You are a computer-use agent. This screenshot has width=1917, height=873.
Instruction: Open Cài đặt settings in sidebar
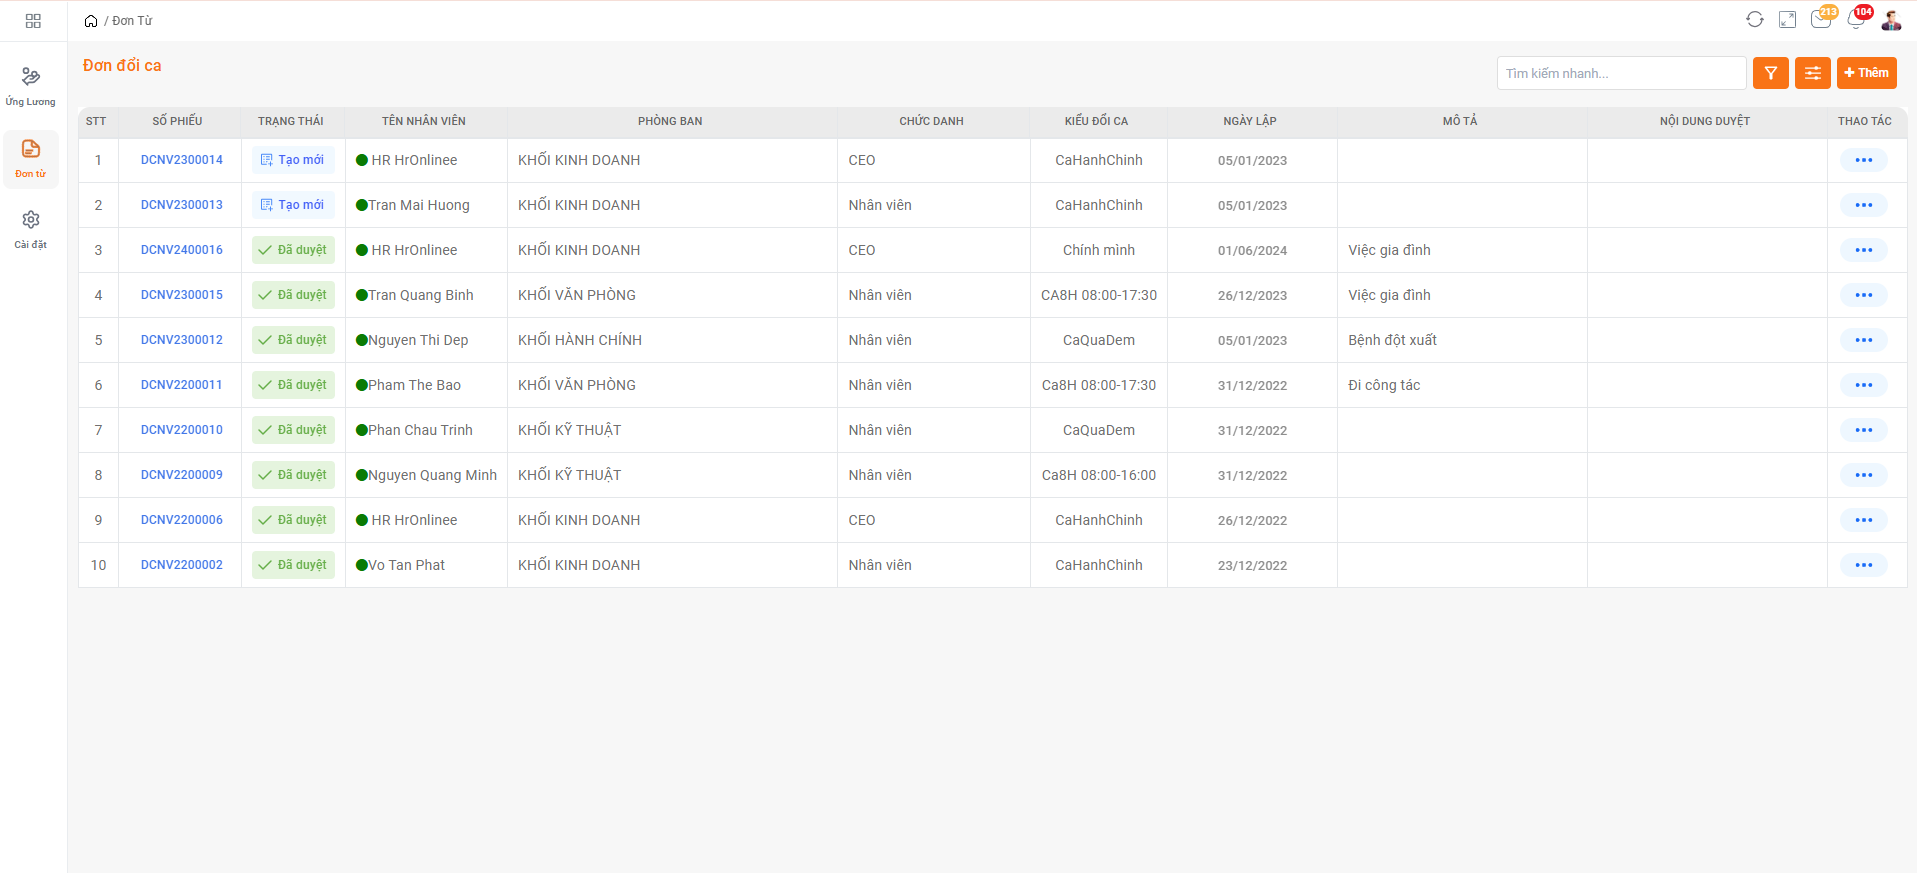click(x=31, y=229)
